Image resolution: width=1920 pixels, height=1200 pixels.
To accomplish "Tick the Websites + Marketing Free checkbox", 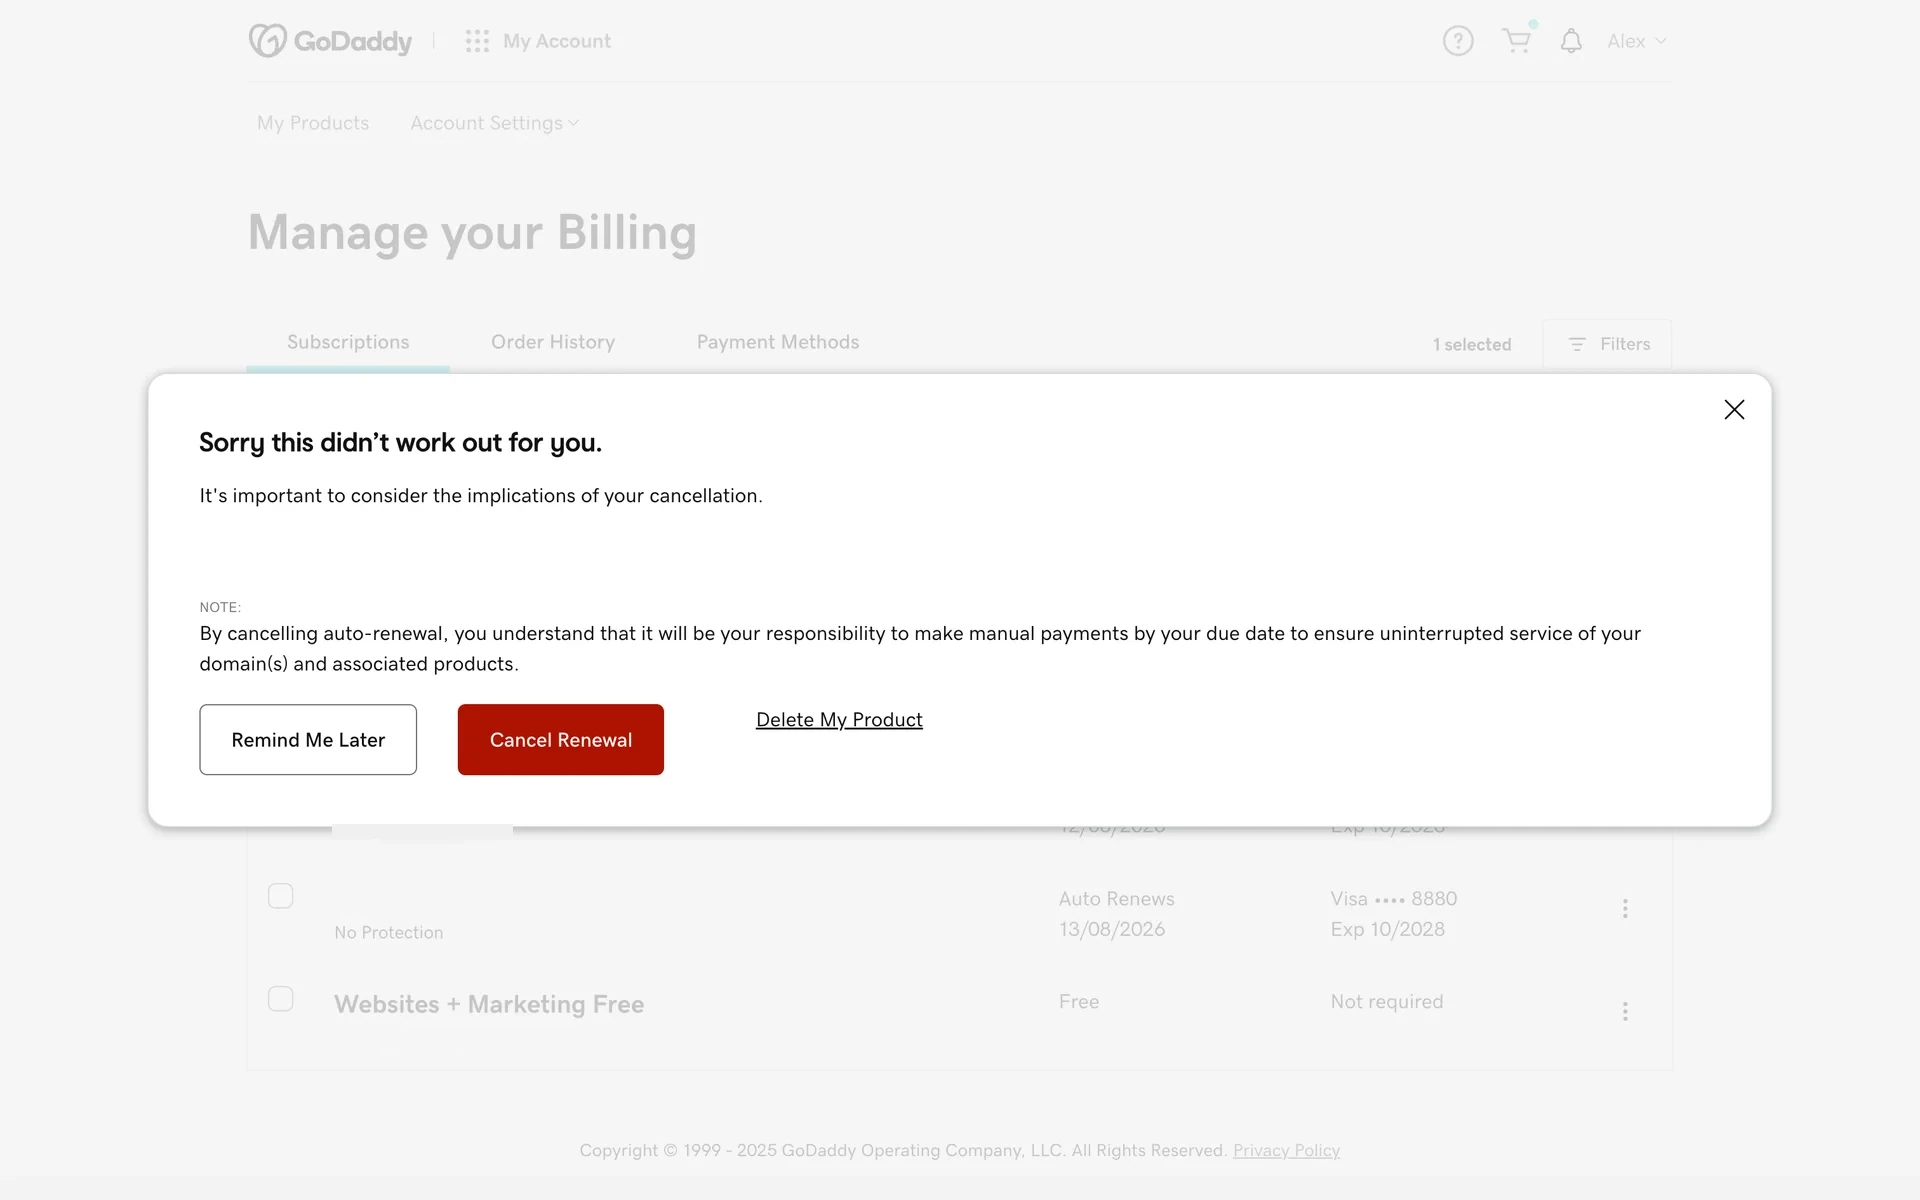I will pos(281,999).
